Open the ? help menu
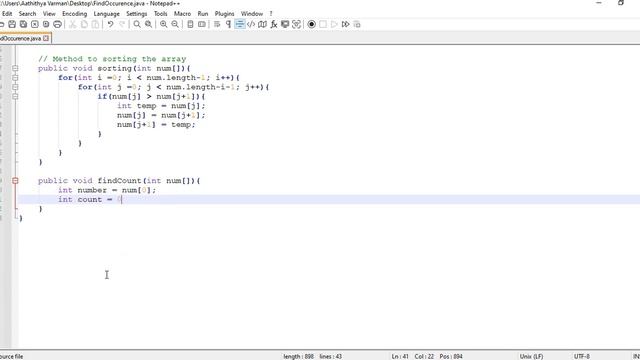640x360 pixels. point(271,13)
